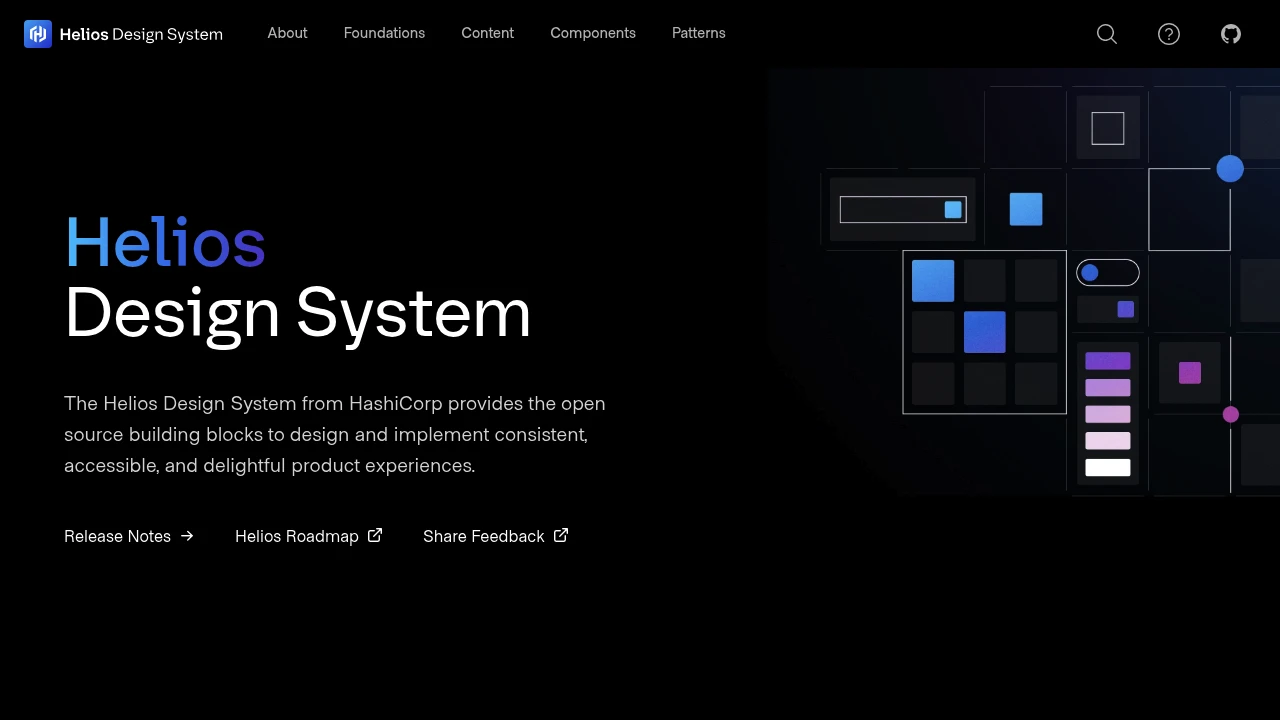
Task: Click the arrow icon beside Release Notes
Action: pos(187,536)
